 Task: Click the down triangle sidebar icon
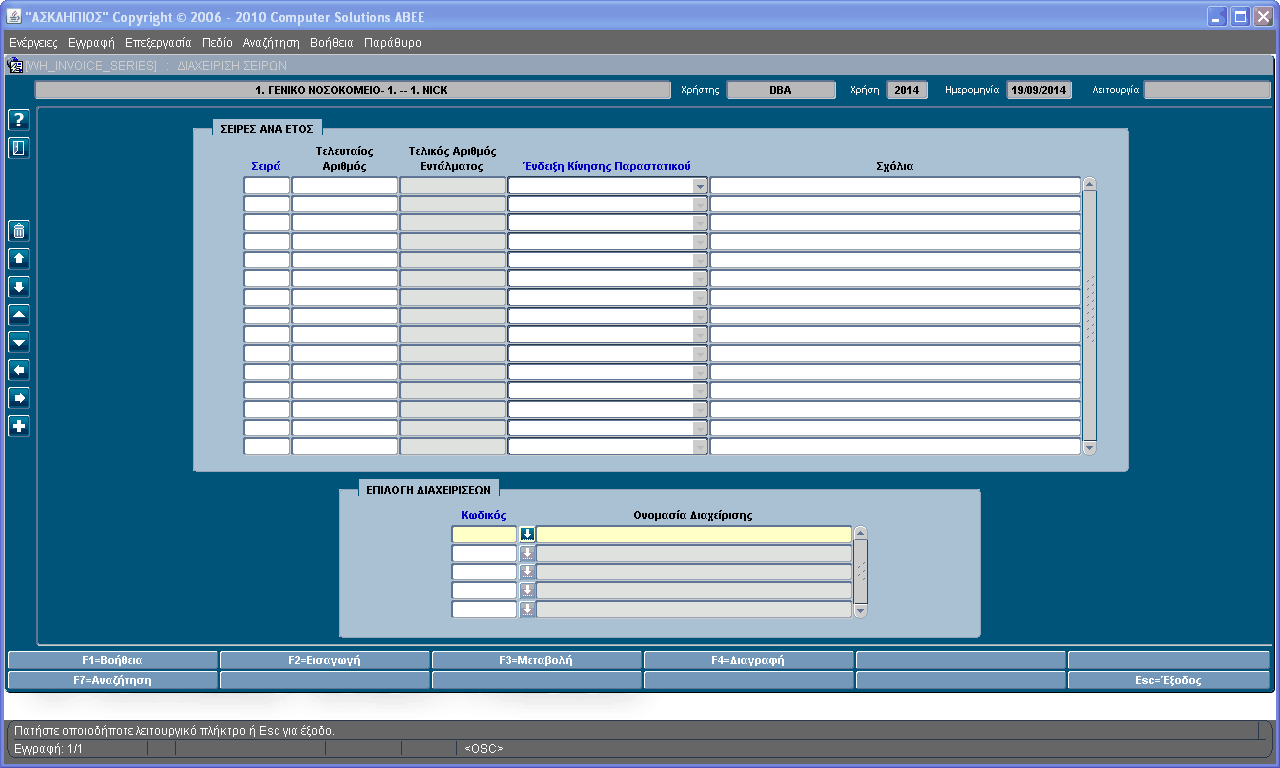19,343
